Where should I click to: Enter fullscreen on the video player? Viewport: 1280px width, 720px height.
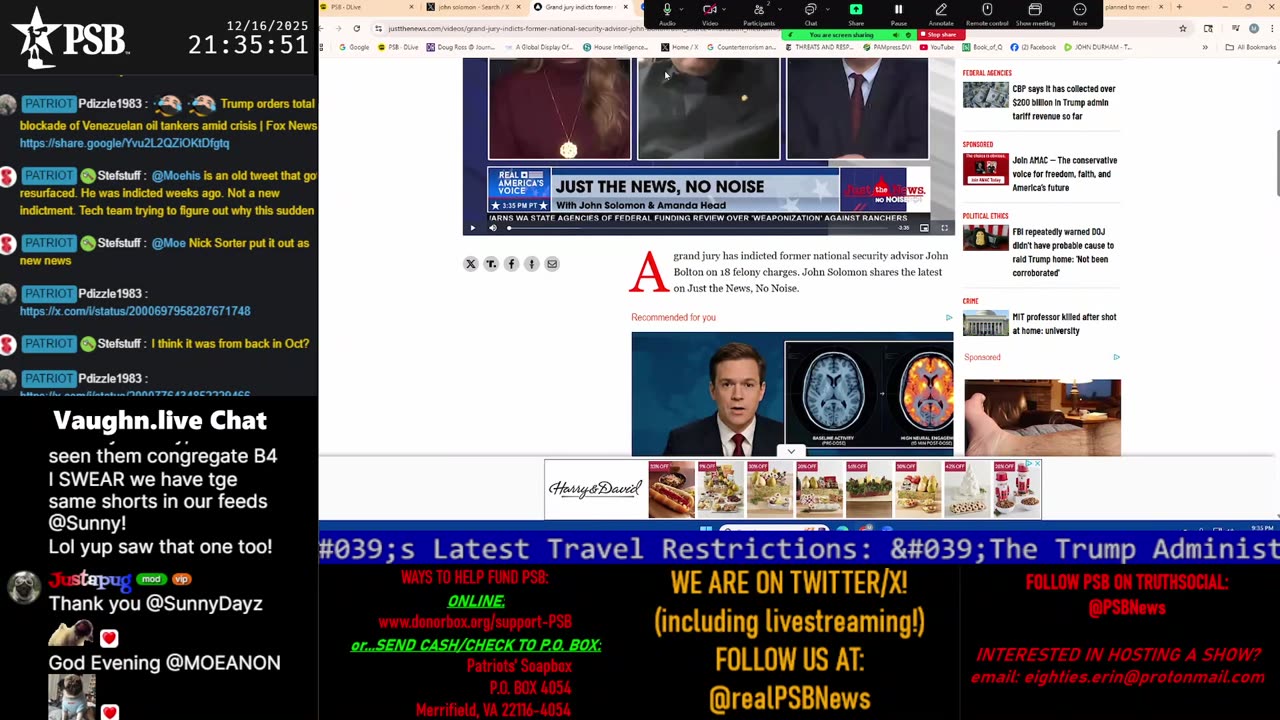943,228
